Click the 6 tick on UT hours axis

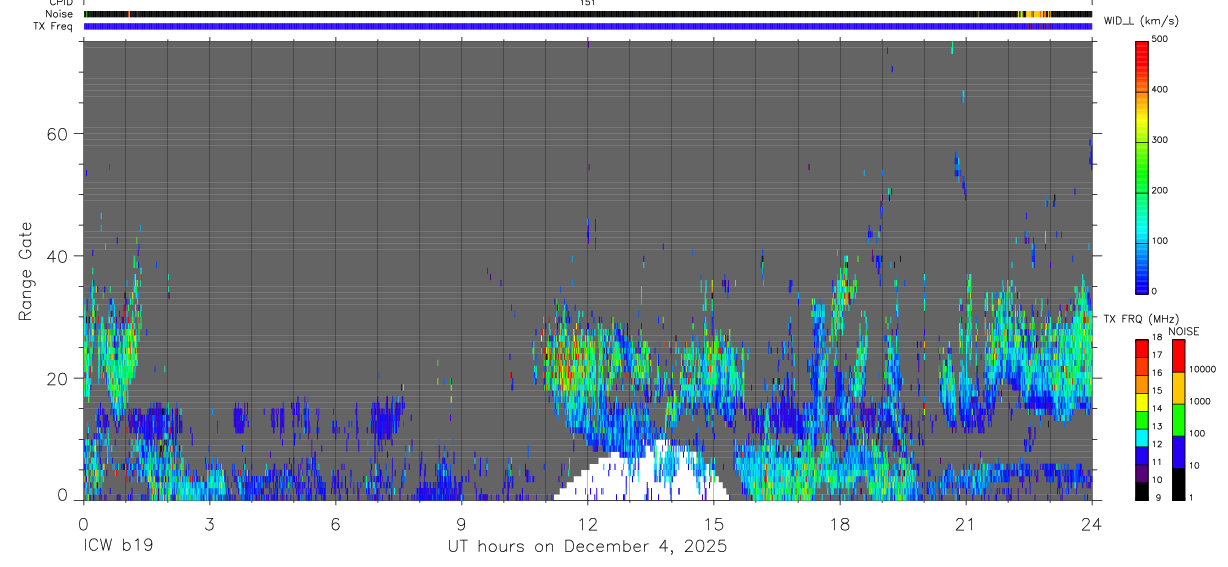coord(335,523)
